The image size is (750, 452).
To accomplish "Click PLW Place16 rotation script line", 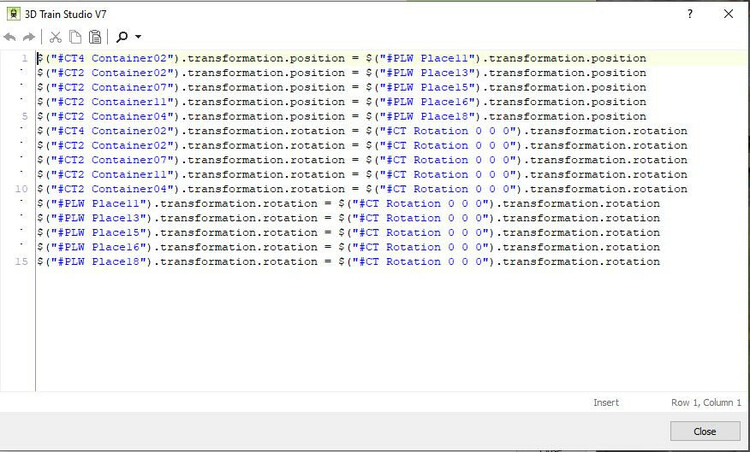I will click(x=348, y=247).
